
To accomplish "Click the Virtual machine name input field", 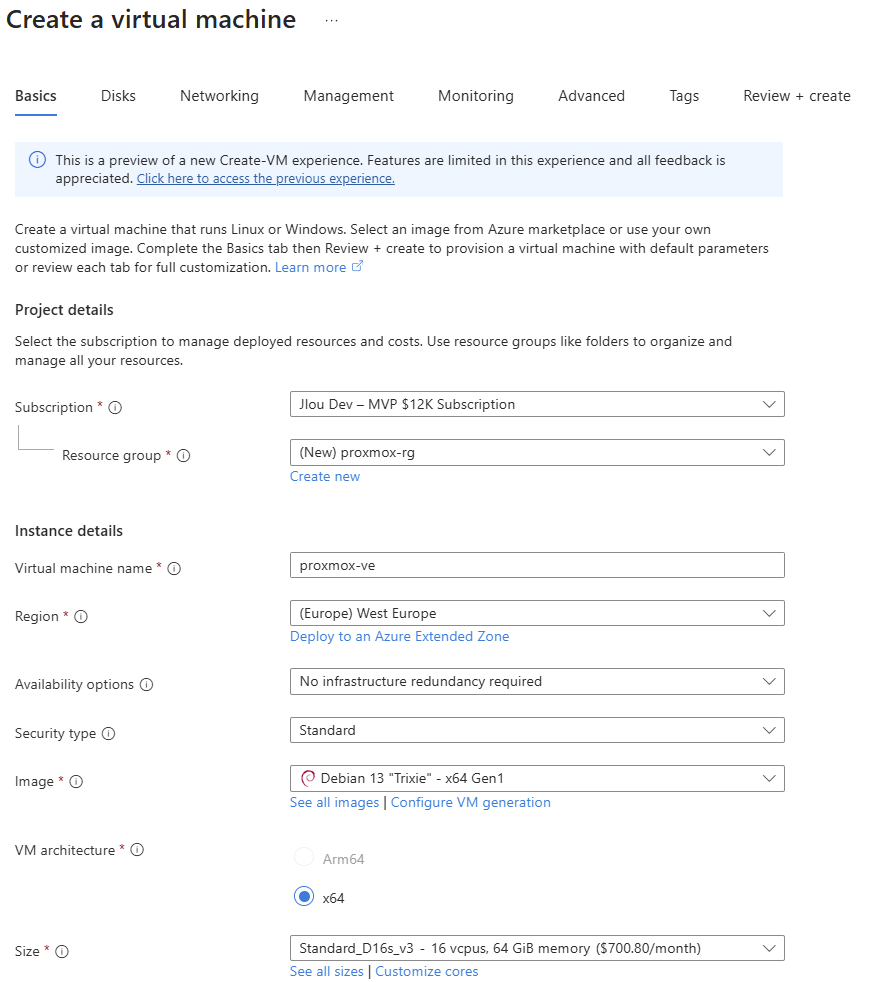I will (537, 565).
